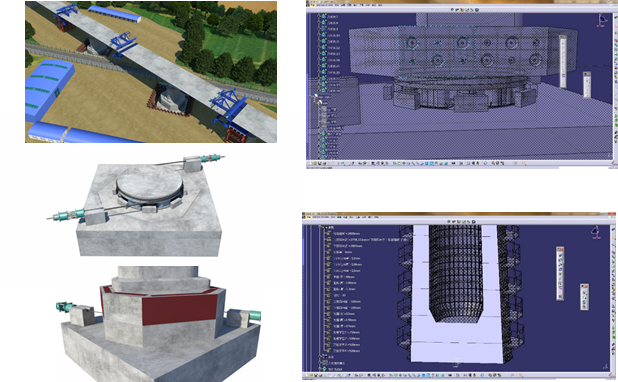Click the axis indicator in the lower viewport's corner
Image resolution: width=618 pixels, height=382 pixels.
tap(606, 367)
